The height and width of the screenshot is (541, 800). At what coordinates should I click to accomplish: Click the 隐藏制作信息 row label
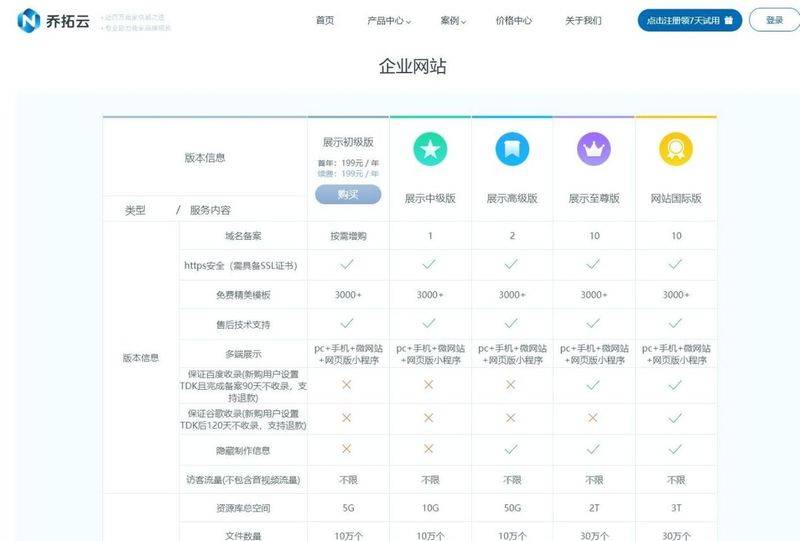pos(243,450)
